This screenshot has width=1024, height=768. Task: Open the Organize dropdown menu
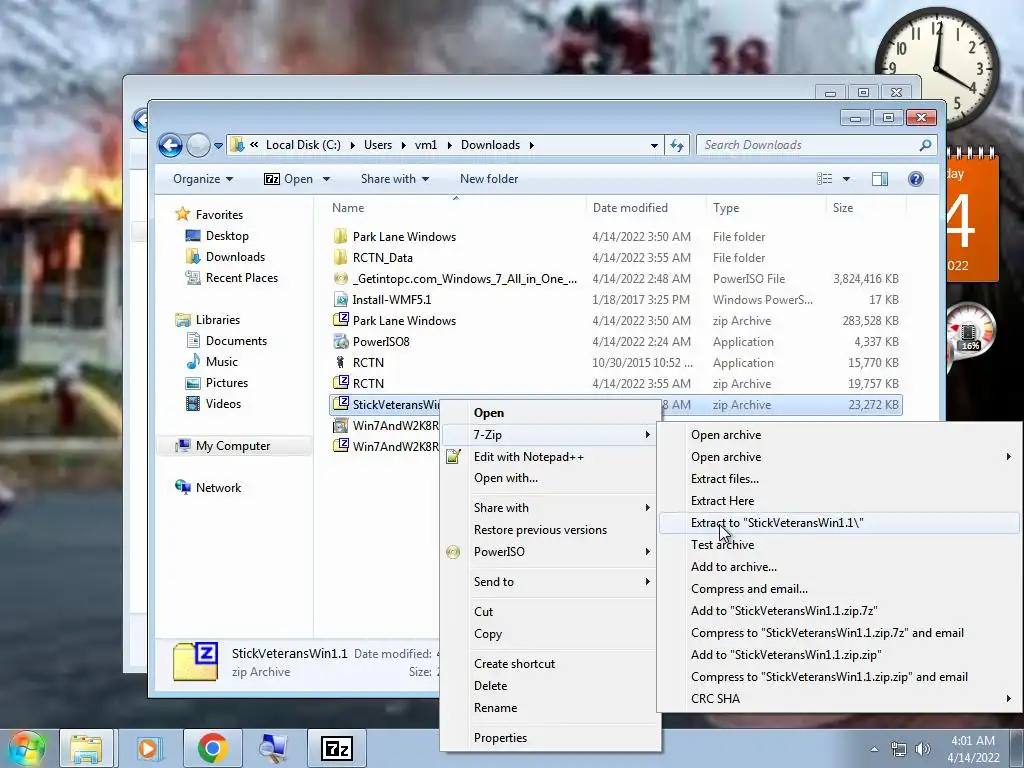coord(202,179)
